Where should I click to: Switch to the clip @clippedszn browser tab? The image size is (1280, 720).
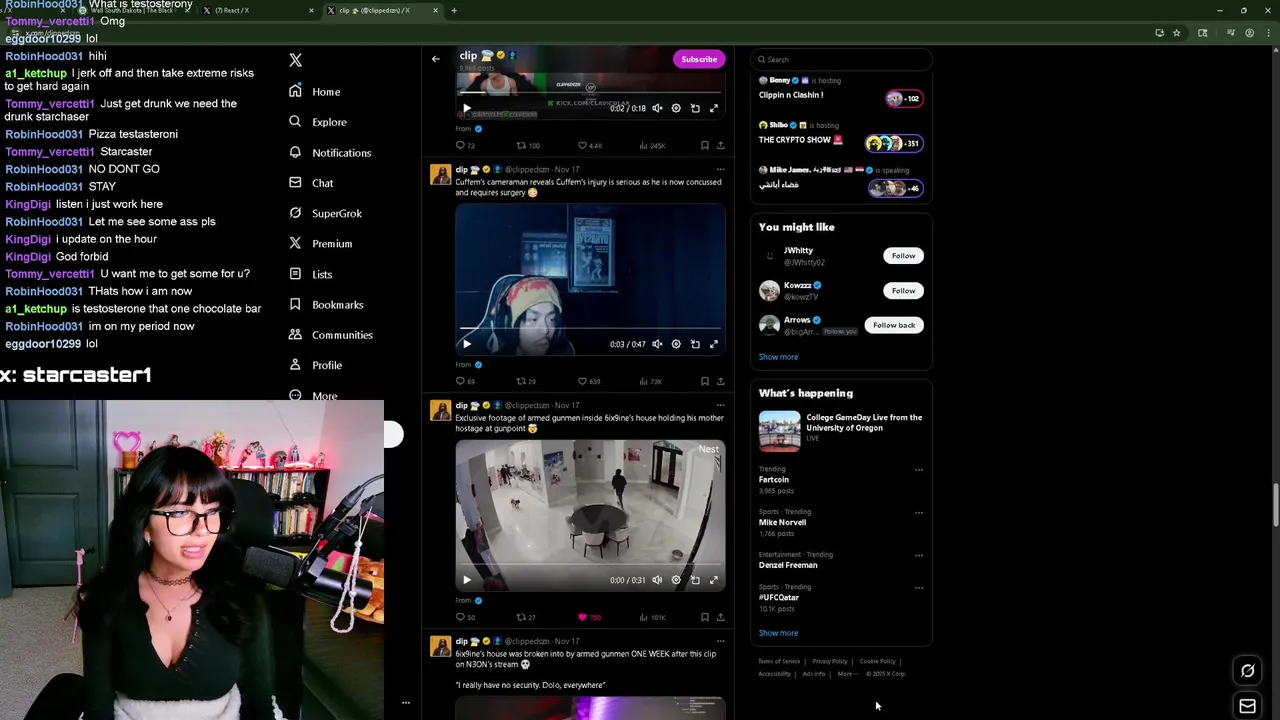click(x=383, y=10)
